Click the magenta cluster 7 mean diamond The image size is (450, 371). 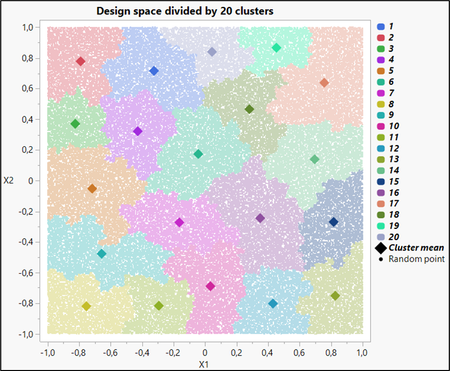pos(179,222)
